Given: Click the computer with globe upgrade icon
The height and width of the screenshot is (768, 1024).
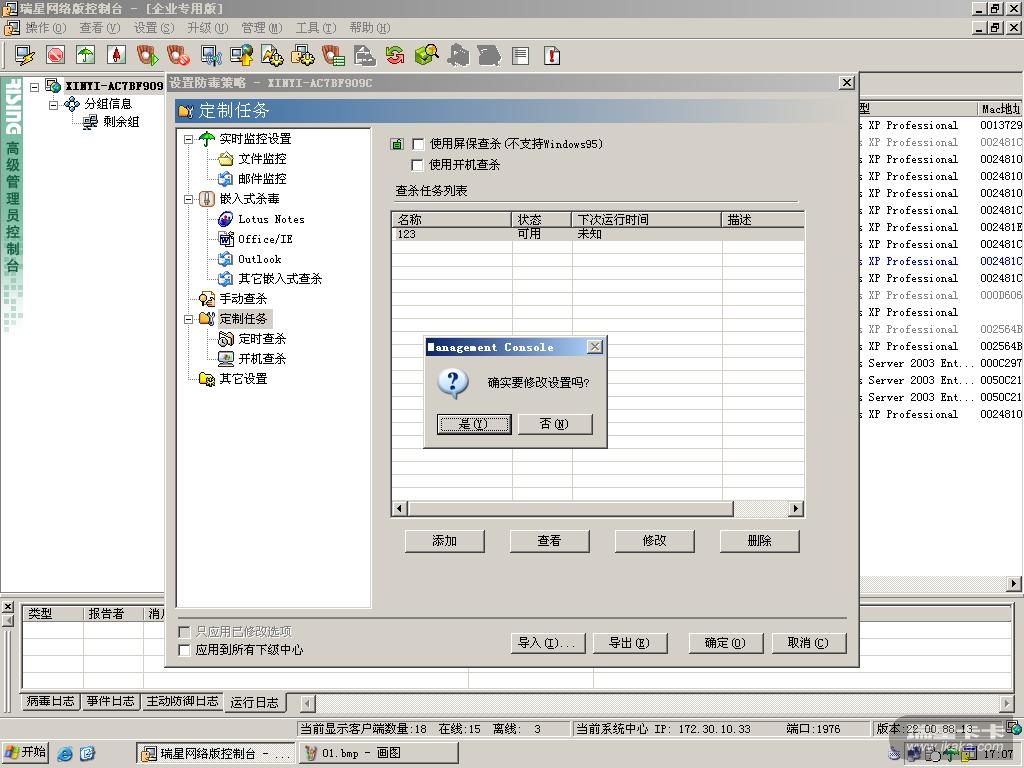Looking at the screenshot, I should point(241,56).
